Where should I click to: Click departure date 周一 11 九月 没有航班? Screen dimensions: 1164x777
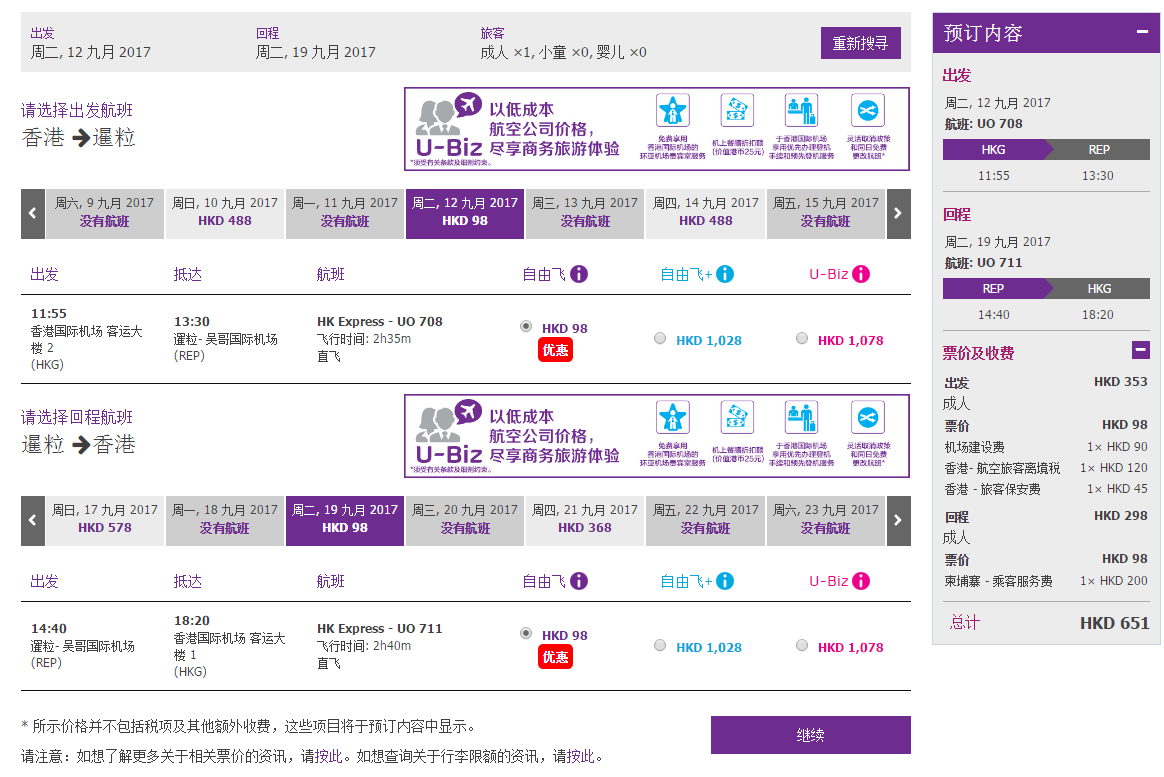tap(345, 214)
